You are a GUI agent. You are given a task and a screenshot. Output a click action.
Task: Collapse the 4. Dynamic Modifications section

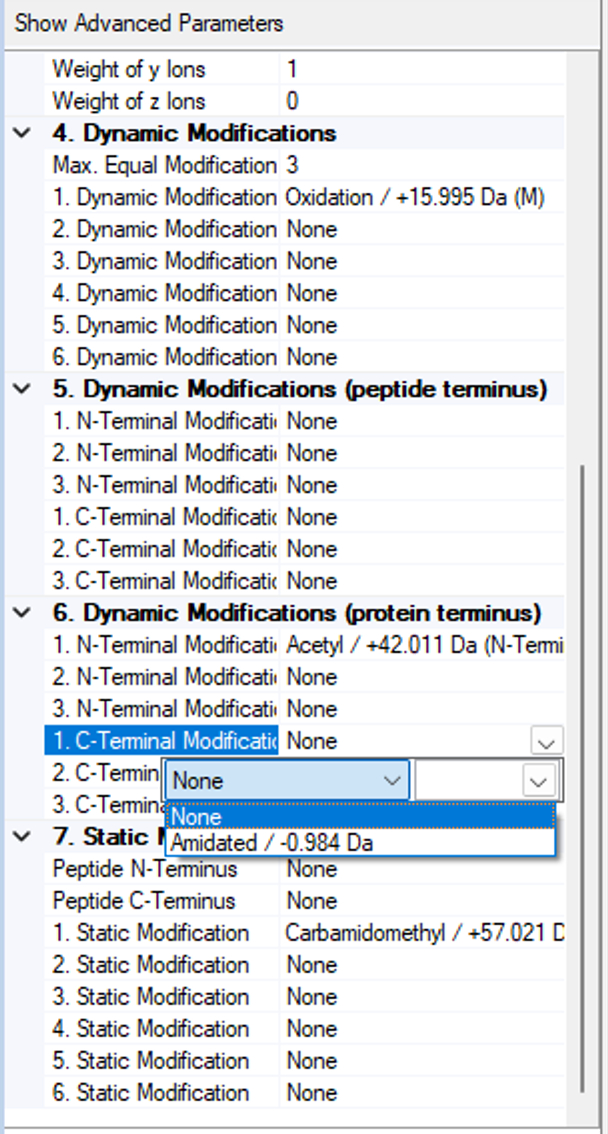click(x=22, y=134)
